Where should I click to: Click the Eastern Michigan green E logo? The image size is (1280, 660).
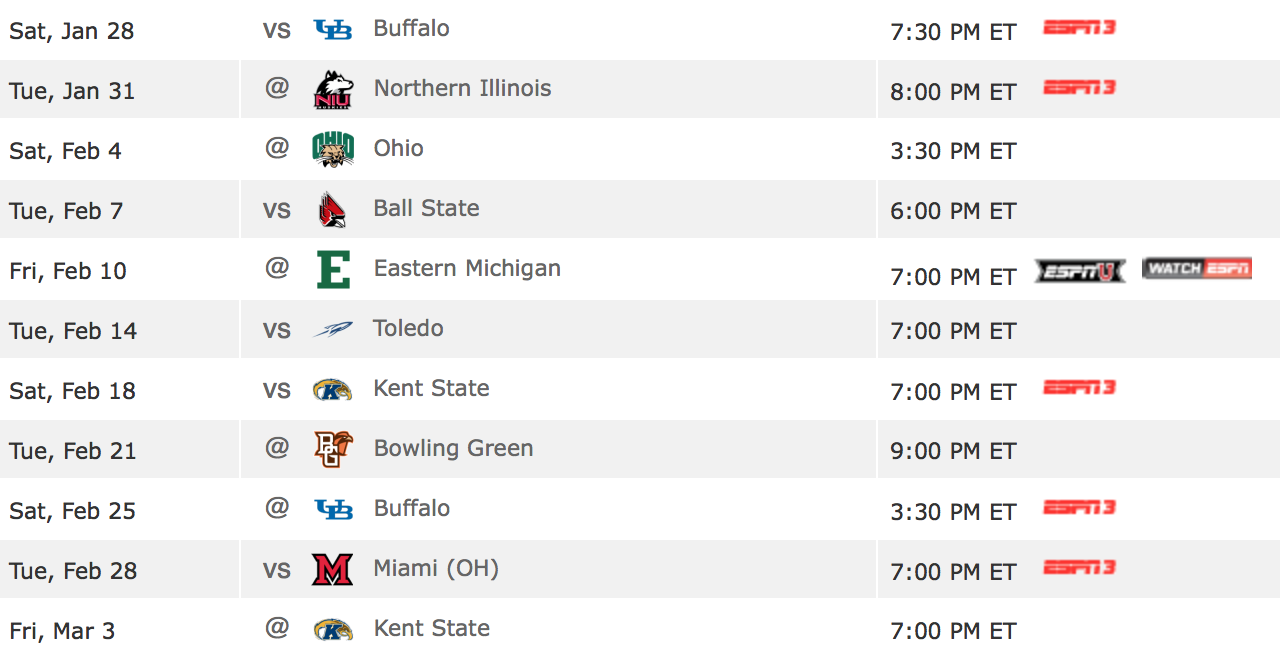tap(333, 269)
